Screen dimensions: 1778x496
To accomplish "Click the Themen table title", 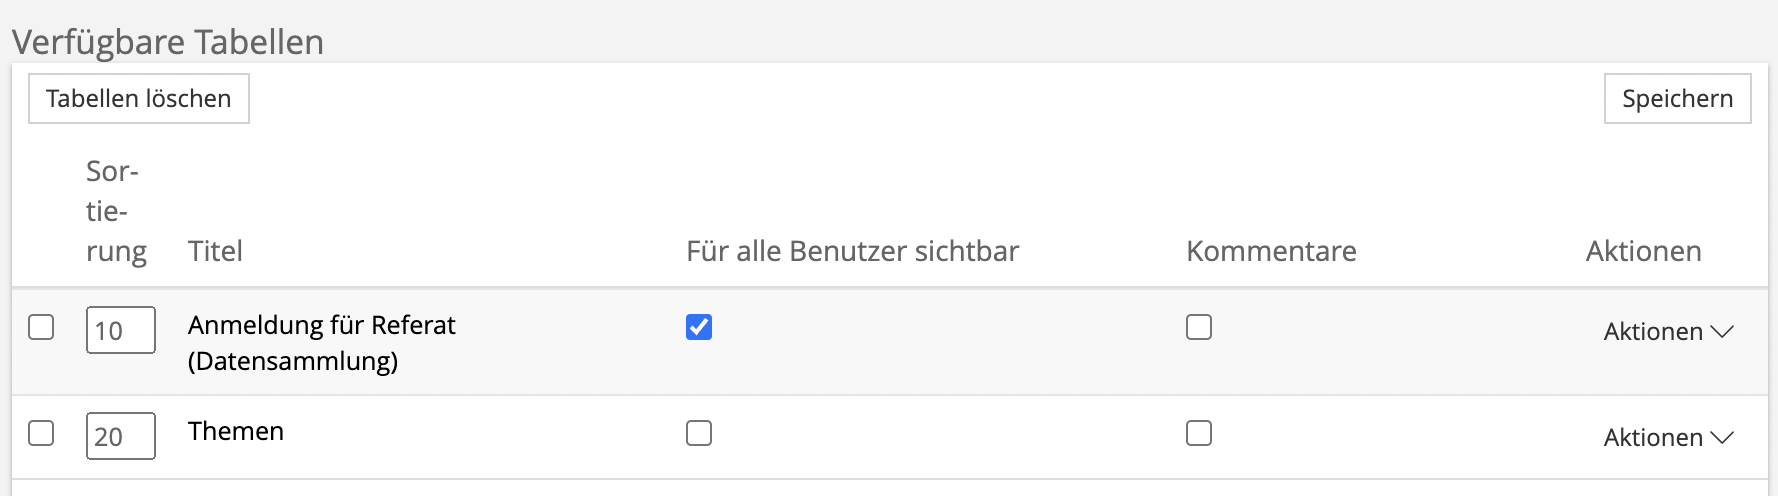I will pyautogui.click(x=236, y=431).
